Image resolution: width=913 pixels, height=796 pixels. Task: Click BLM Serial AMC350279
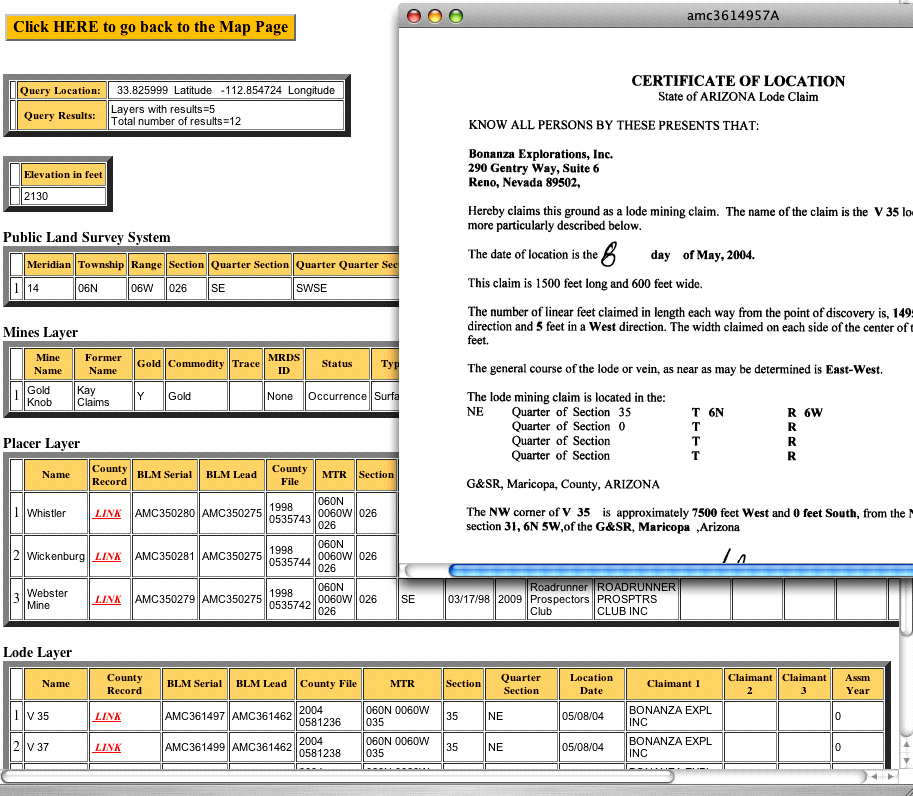tap(165, 599)
